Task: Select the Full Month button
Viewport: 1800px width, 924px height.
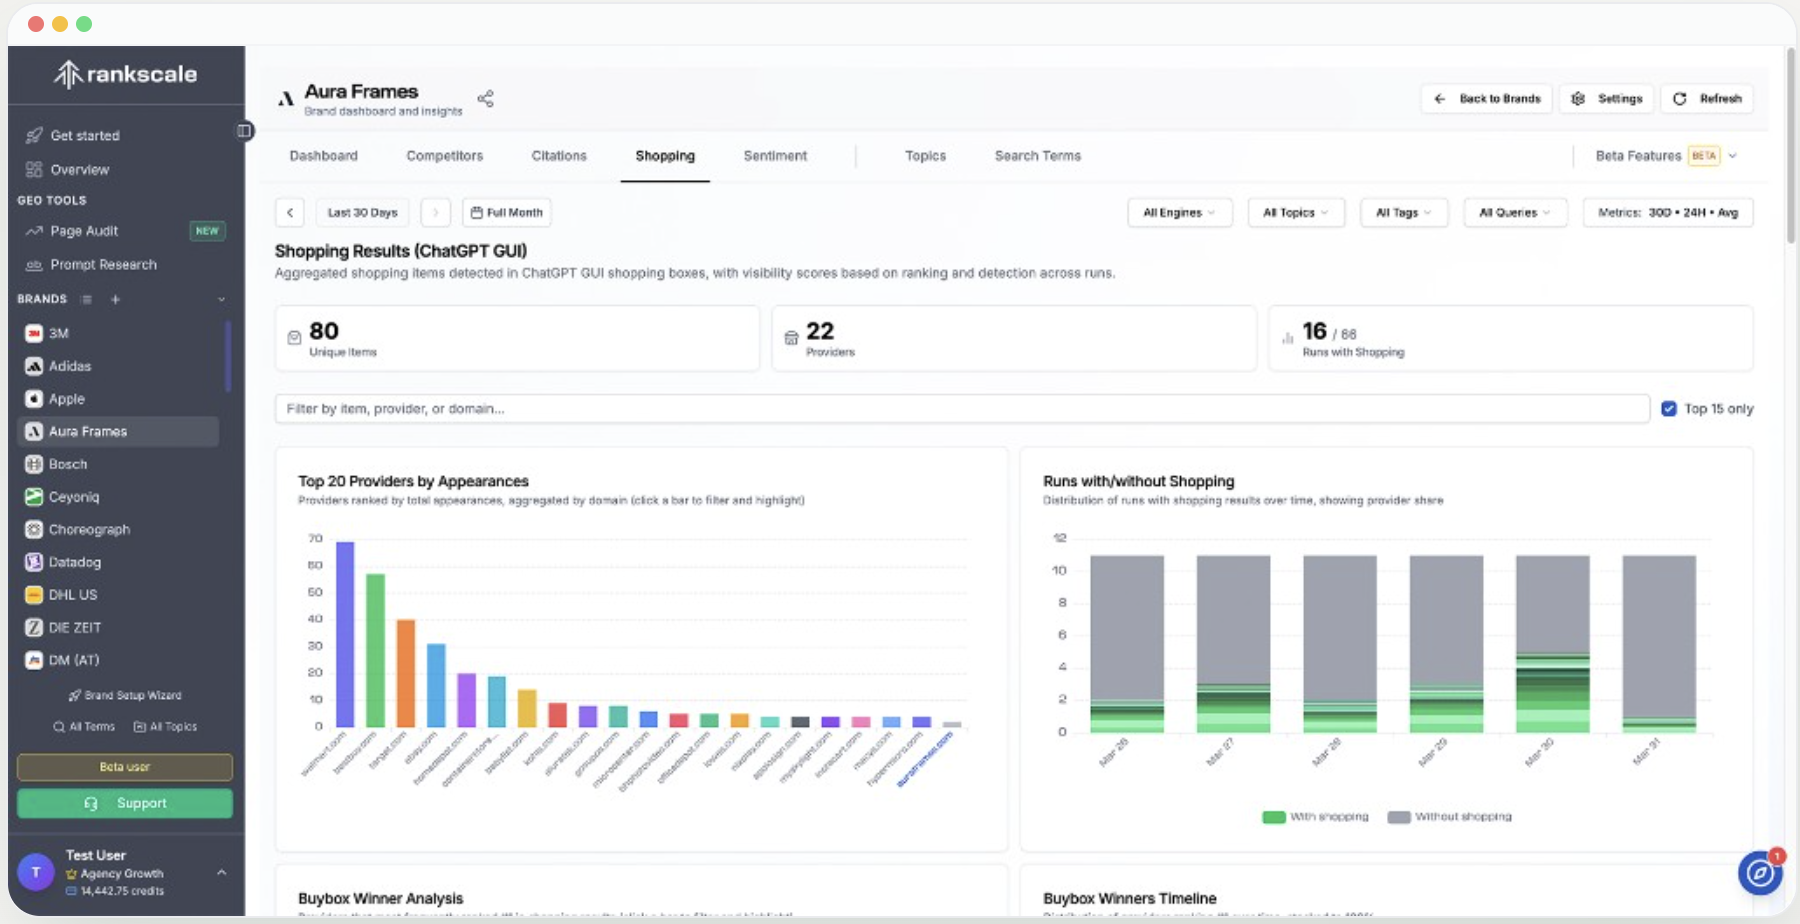Action: (x=507, y=213)
